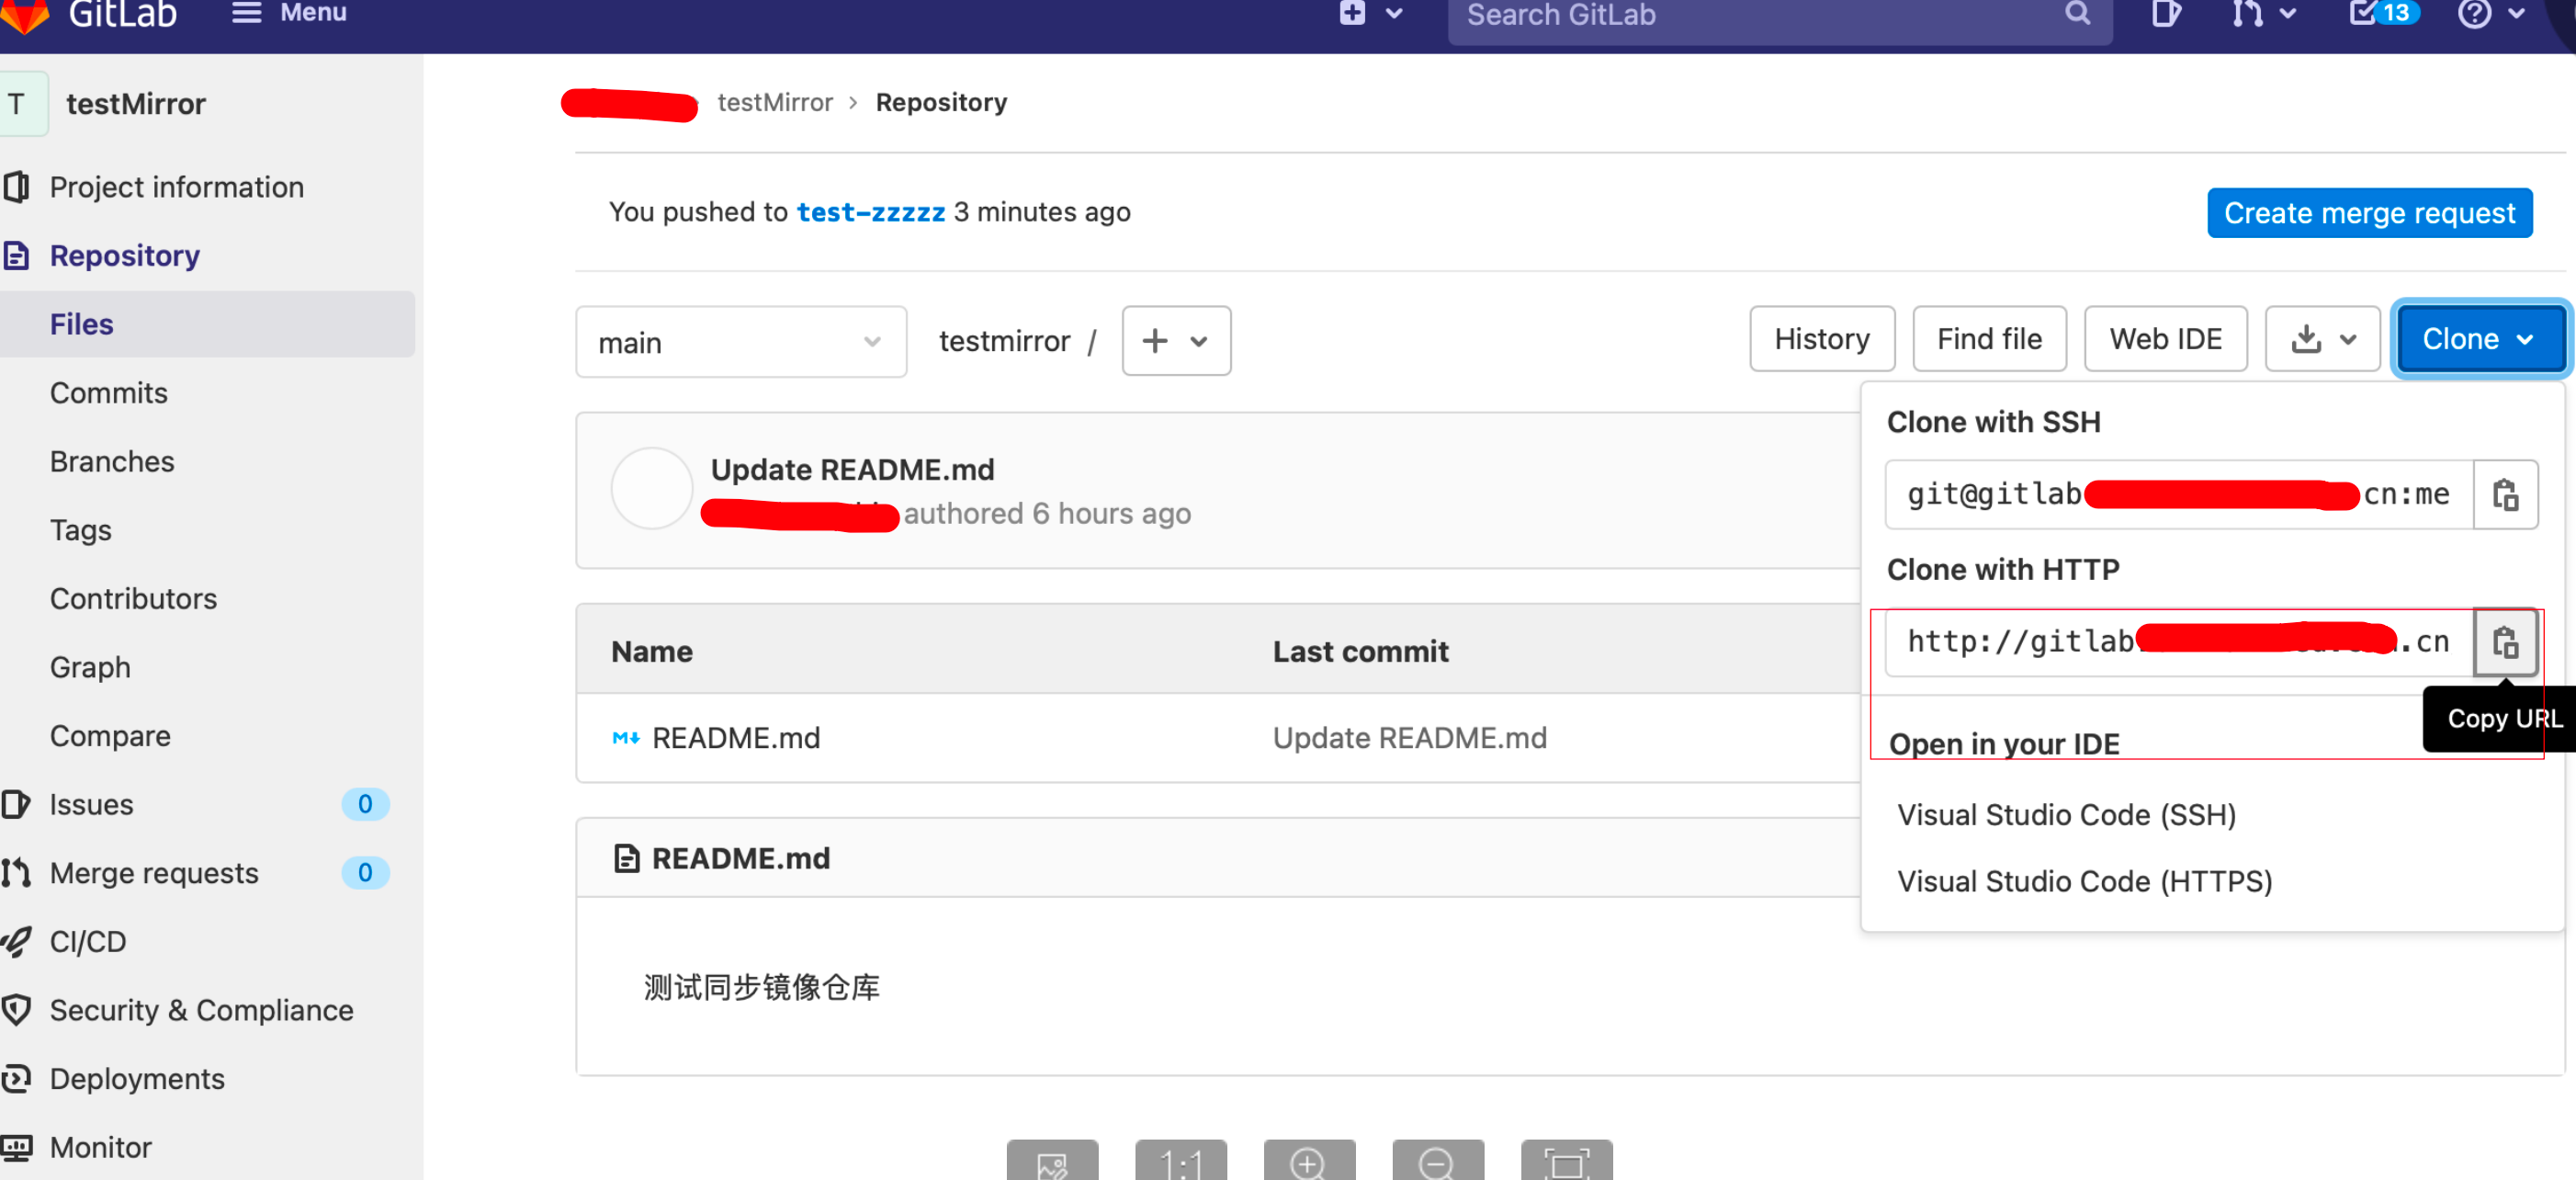The image size is (2576, 1180).
Task: Toggle fullscreen view of the image
Action: [1566, 1163]
